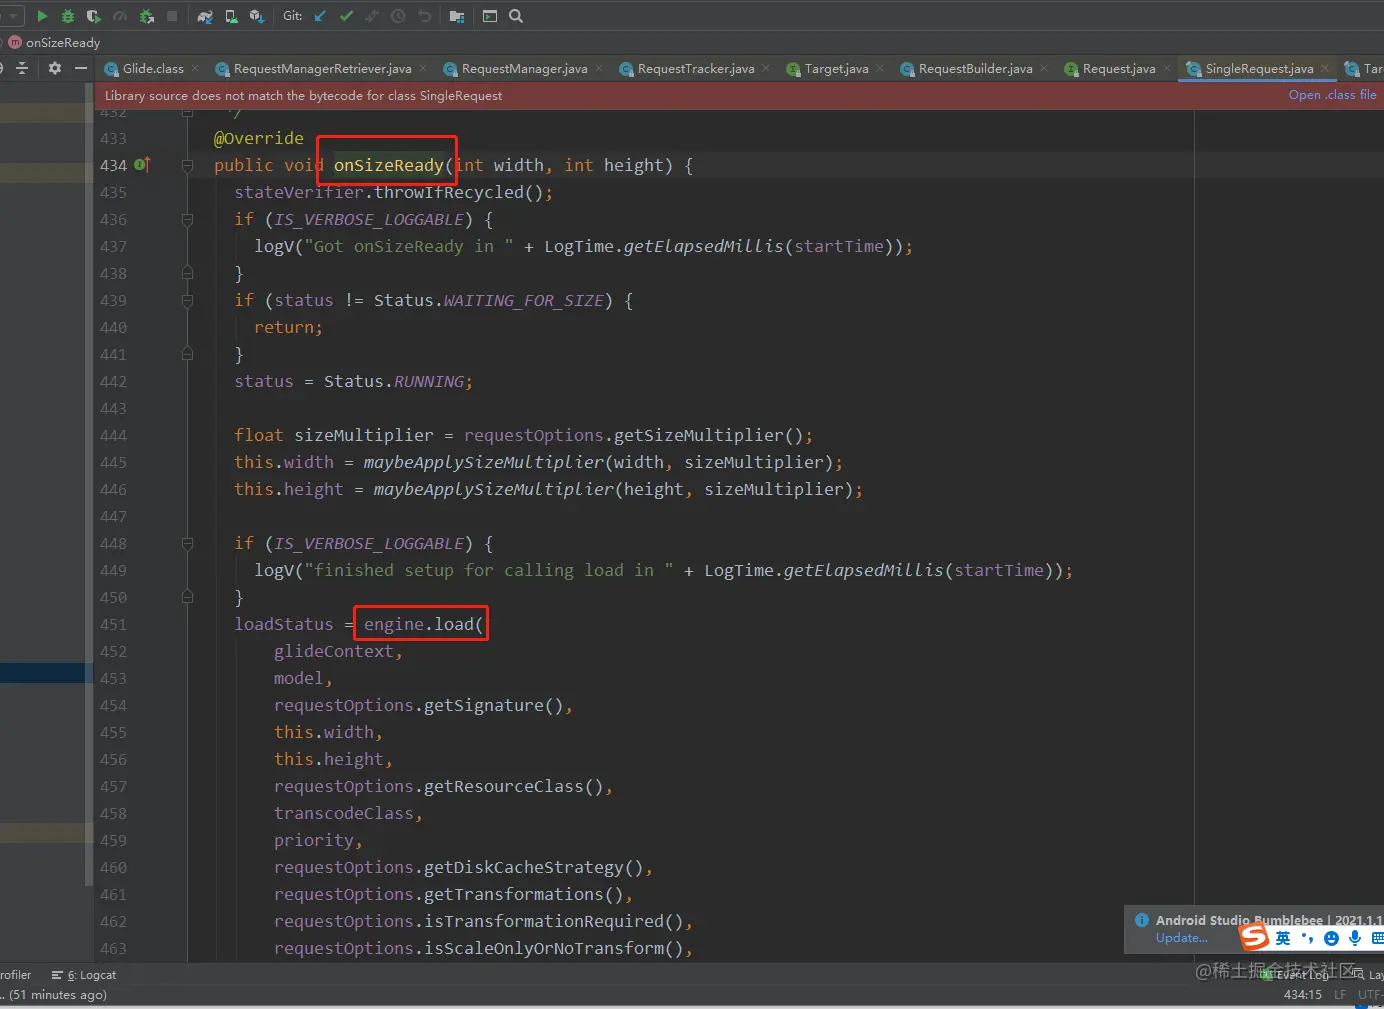The height and width of the screenshot is (1009, 1384).
Task: Switch to the Glide.class tab
Action: coord(153,68)
